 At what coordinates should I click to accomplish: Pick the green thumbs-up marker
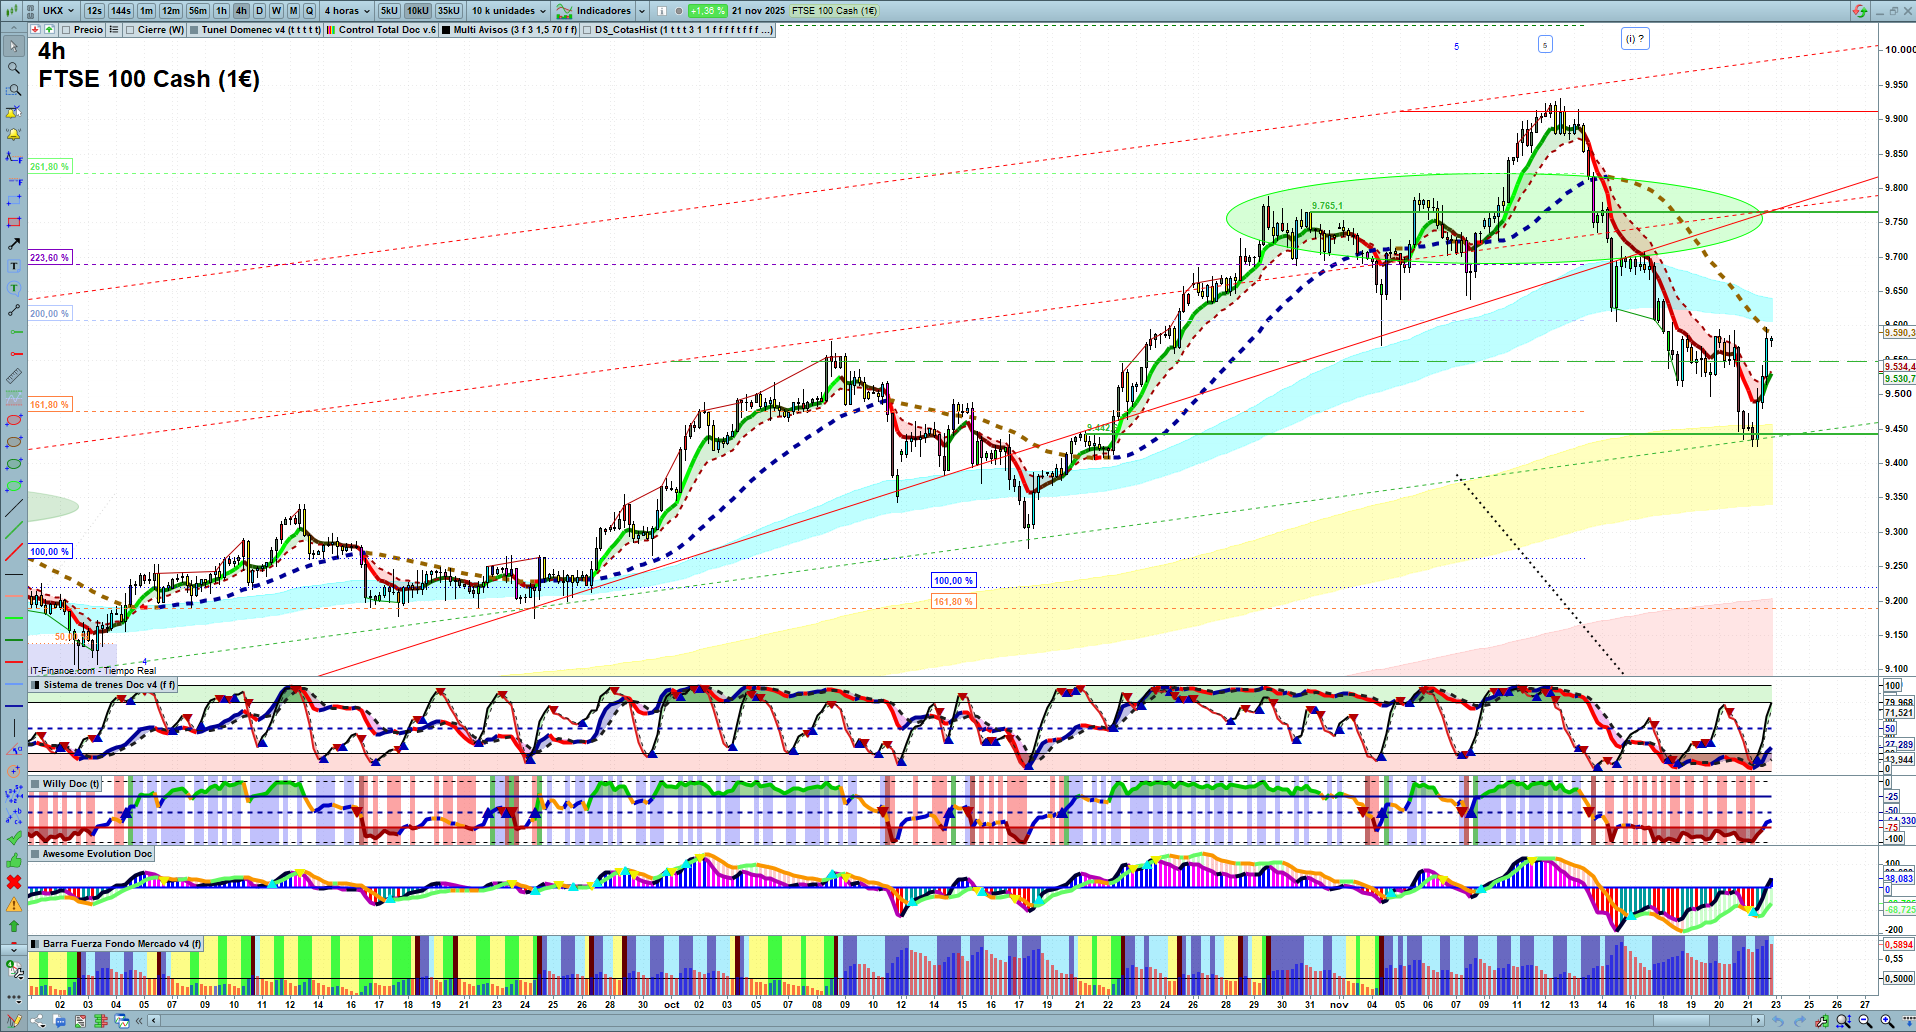(14, 860)
